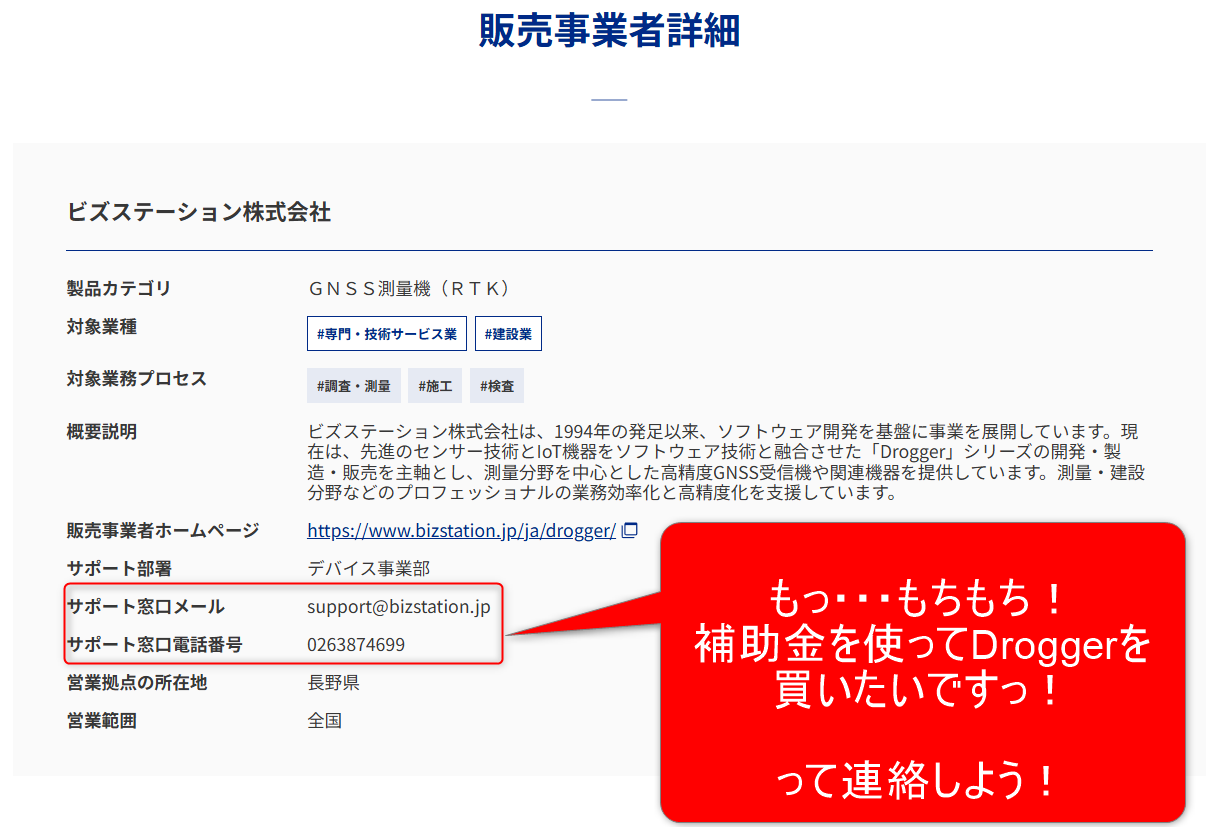Click the 販売事業者ホームページ label

pyautogui.click(x=162, y=531)
